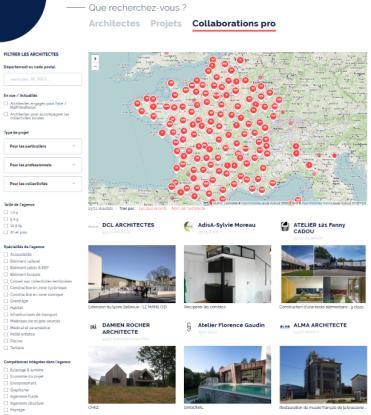The image size is (371, 415).
Task: Click the DAMIEN ROCHER ARCHITECTE logo icon
Action: (x=93, y=327)
